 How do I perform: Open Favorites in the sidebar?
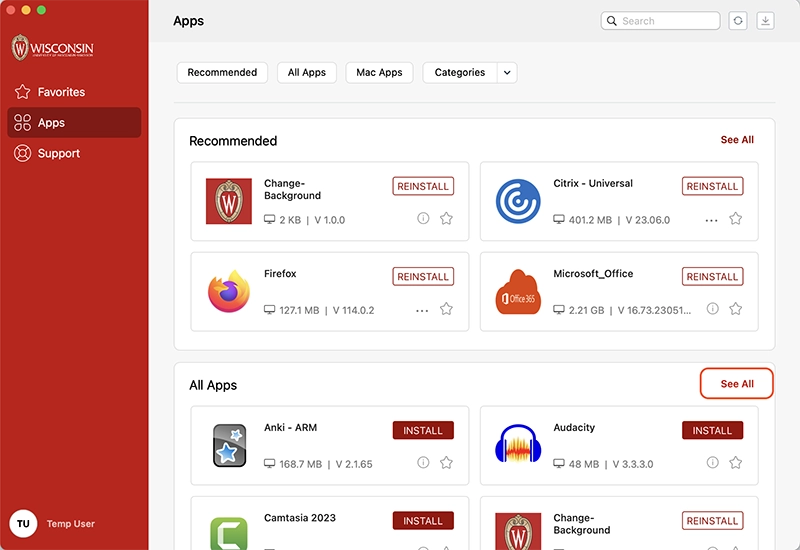pos(74,92)
